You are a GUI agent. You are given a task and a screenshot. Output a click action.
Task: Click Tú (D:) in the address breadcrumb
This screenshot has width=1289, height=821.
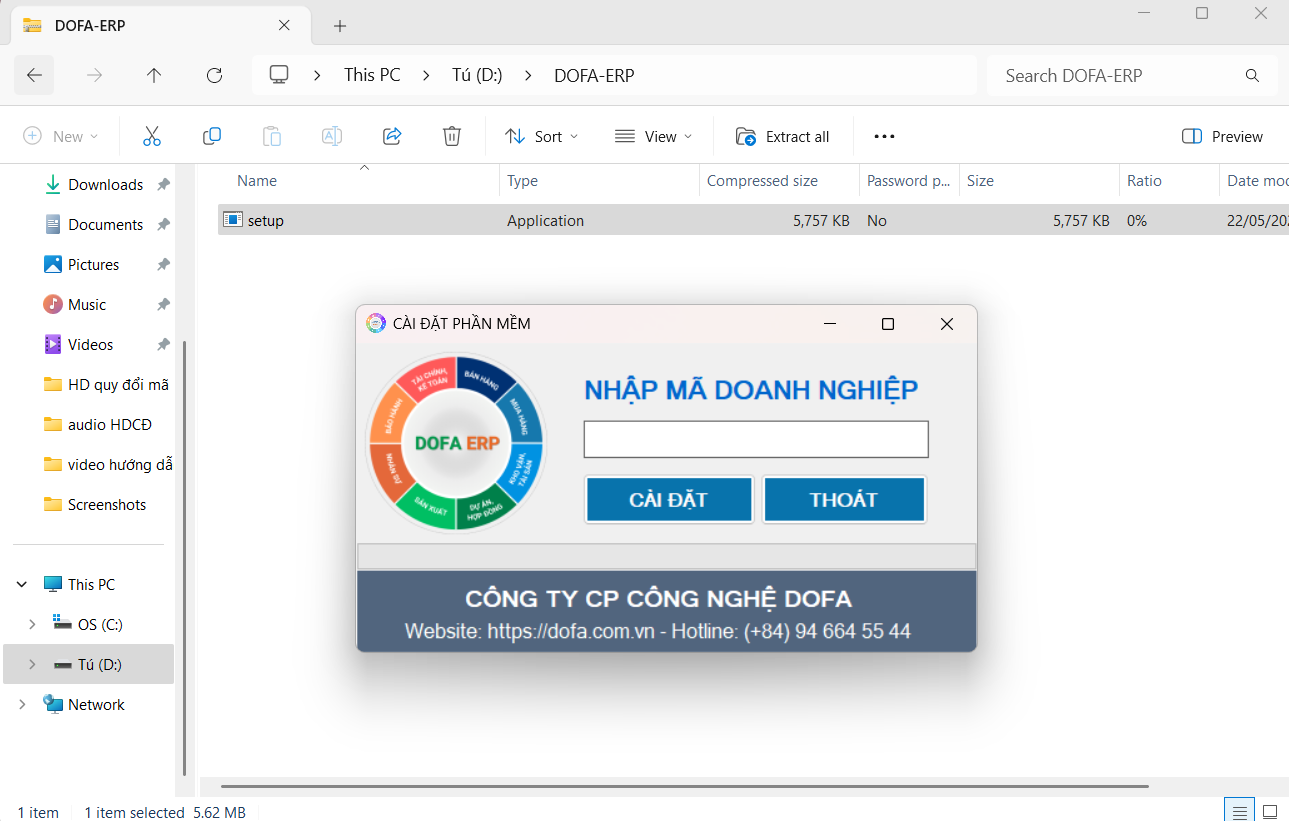[x=477, y=75]
